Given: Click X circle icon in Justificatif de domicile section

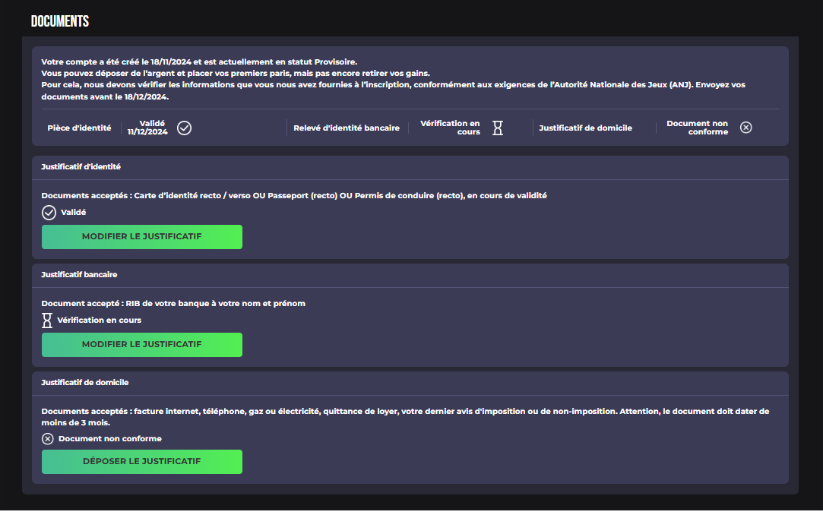Looking at the screenshot, I should 47,438.
